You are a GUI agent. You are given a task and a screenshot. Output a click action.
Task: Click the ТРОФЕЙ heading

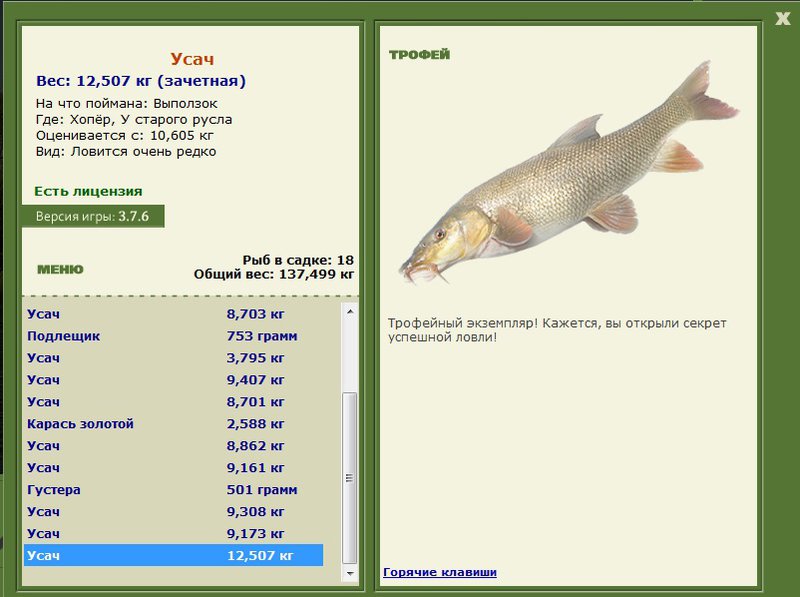(419, 55)
